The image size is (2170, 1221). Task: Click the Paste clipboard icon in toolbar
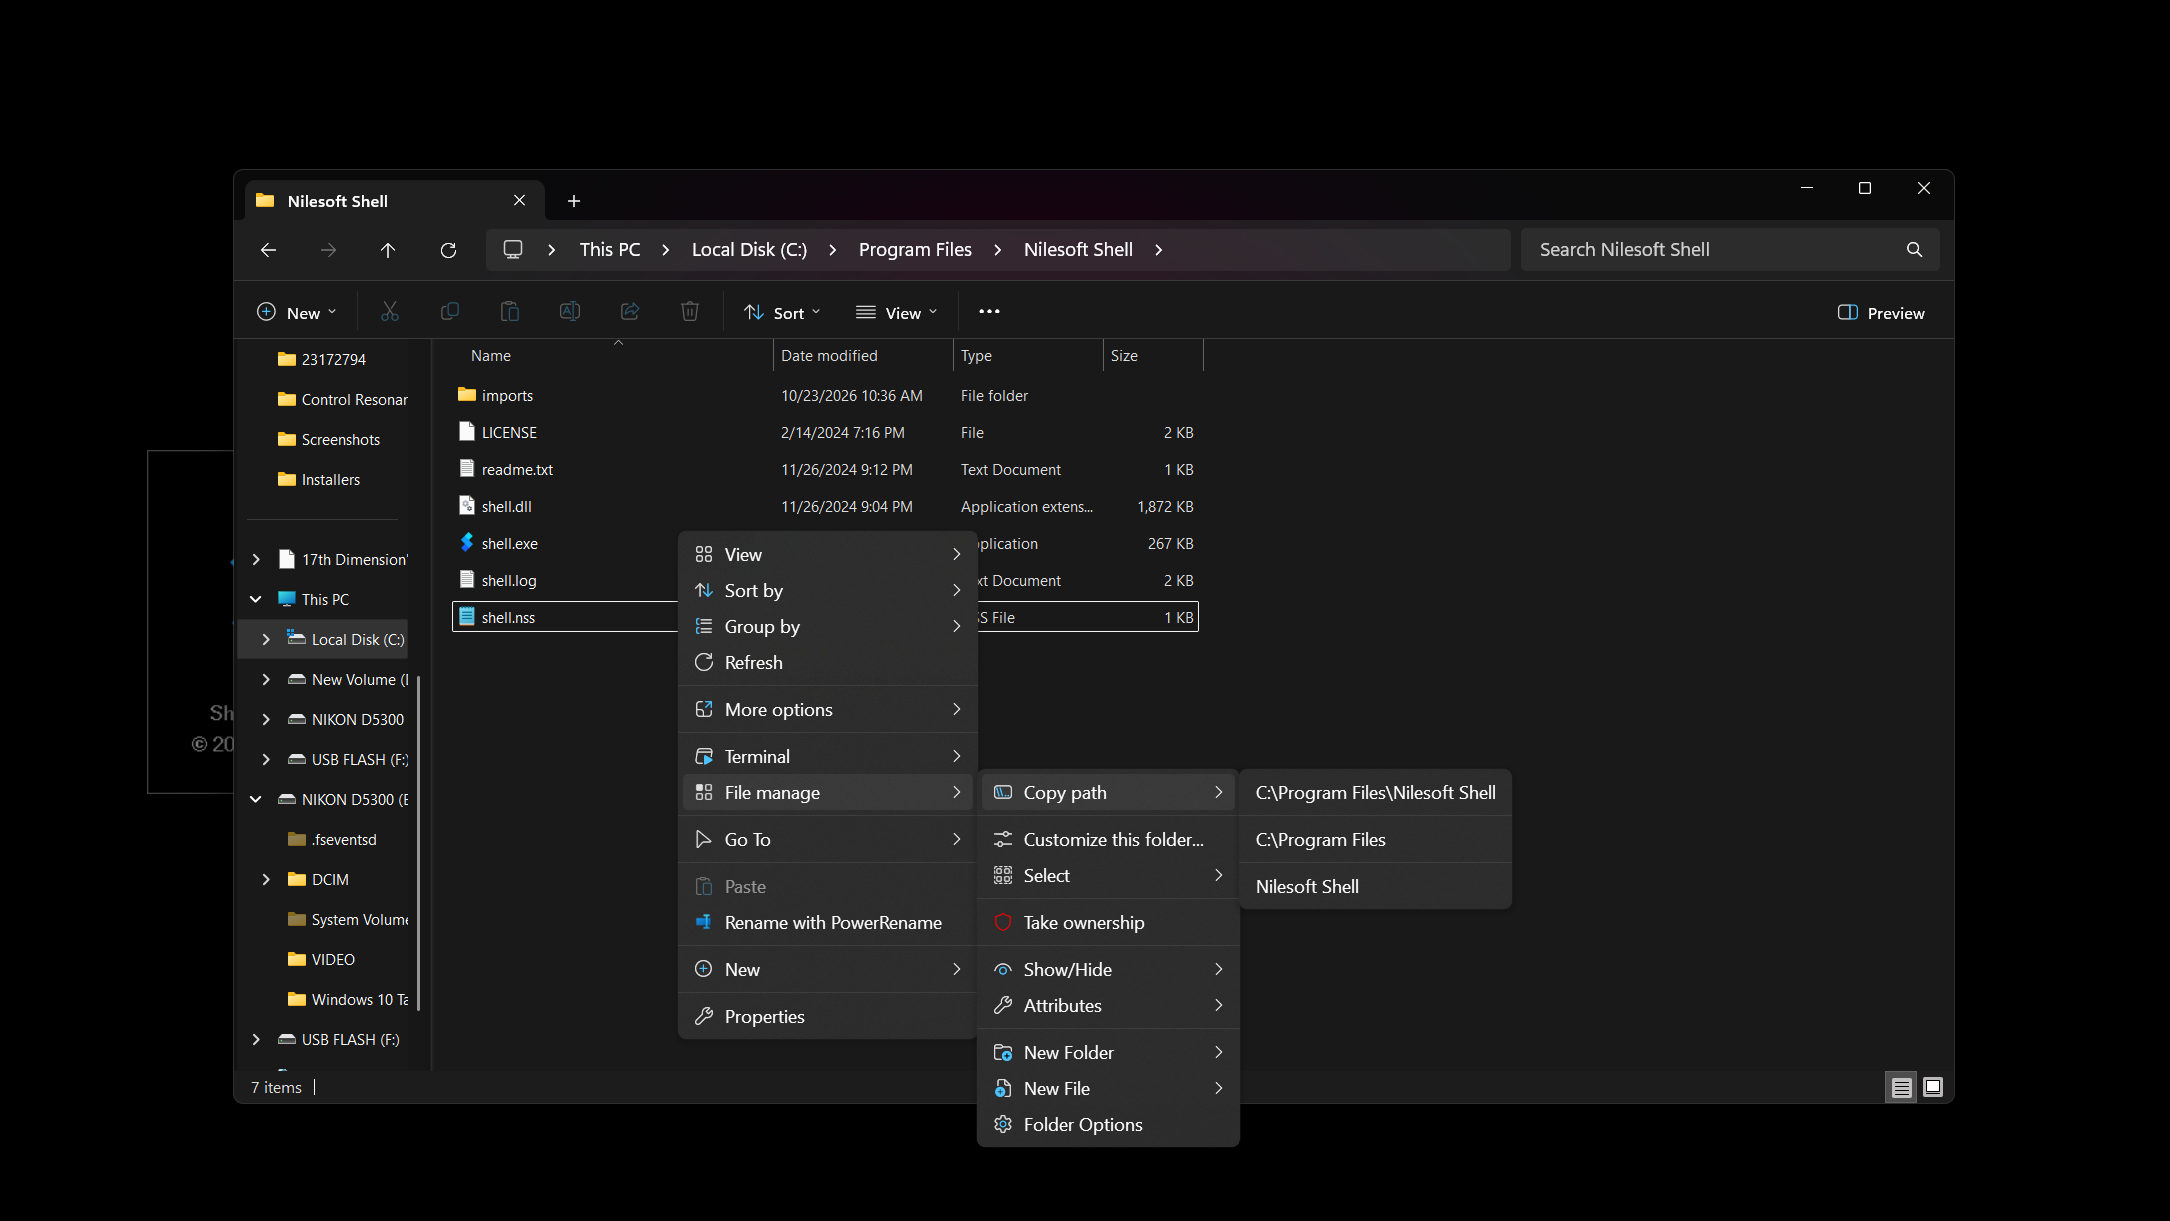[x=510, y=312]
